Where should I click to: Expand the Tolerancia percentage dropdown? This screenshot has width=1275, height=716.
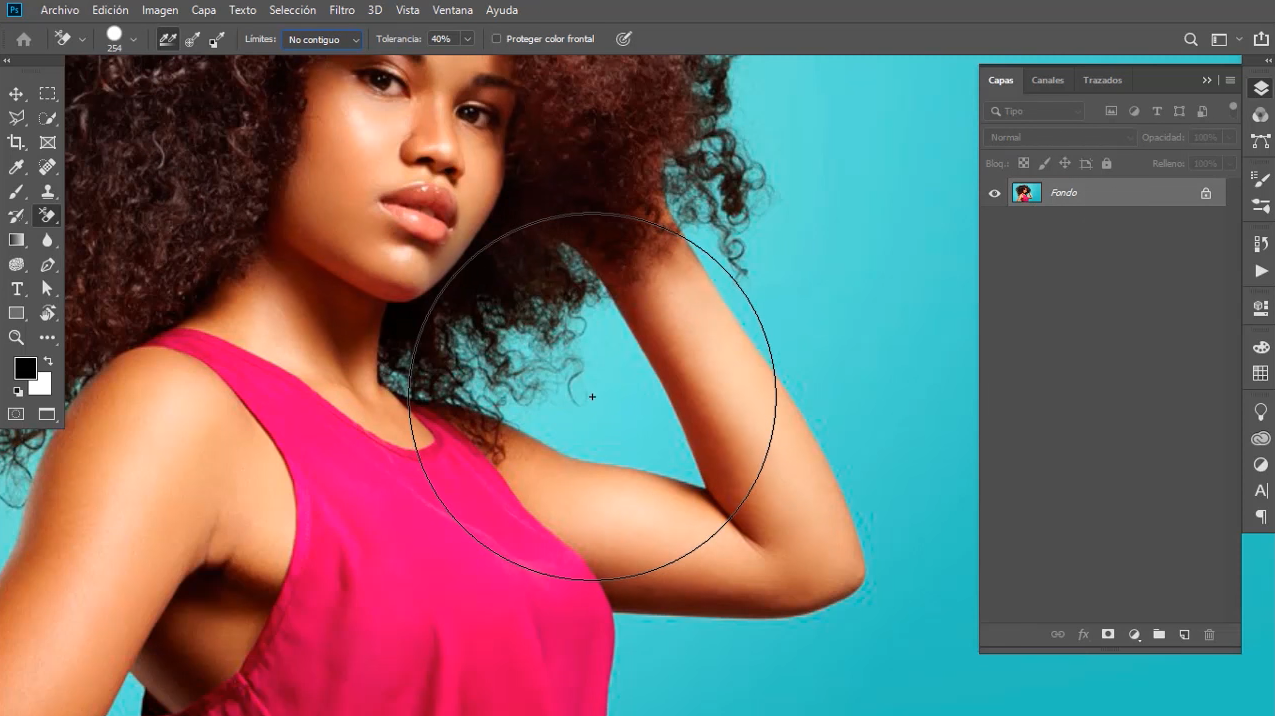point(466,39)
